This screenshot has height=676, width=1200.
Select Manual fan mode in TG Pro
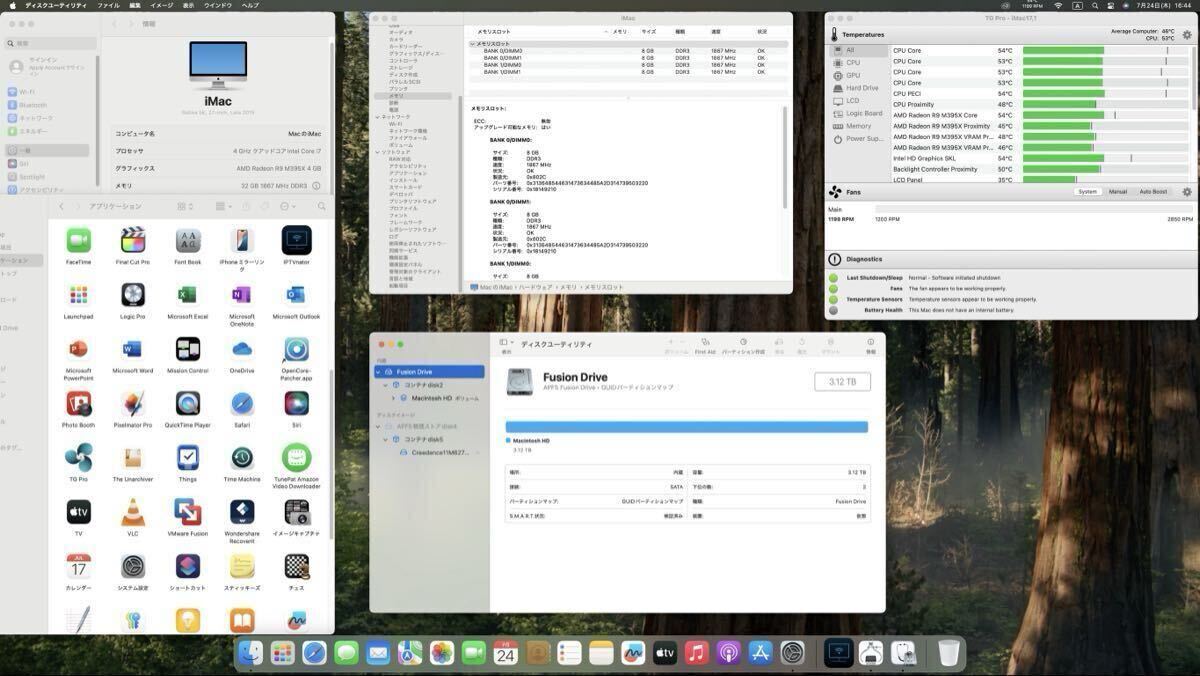[1118, 192]
